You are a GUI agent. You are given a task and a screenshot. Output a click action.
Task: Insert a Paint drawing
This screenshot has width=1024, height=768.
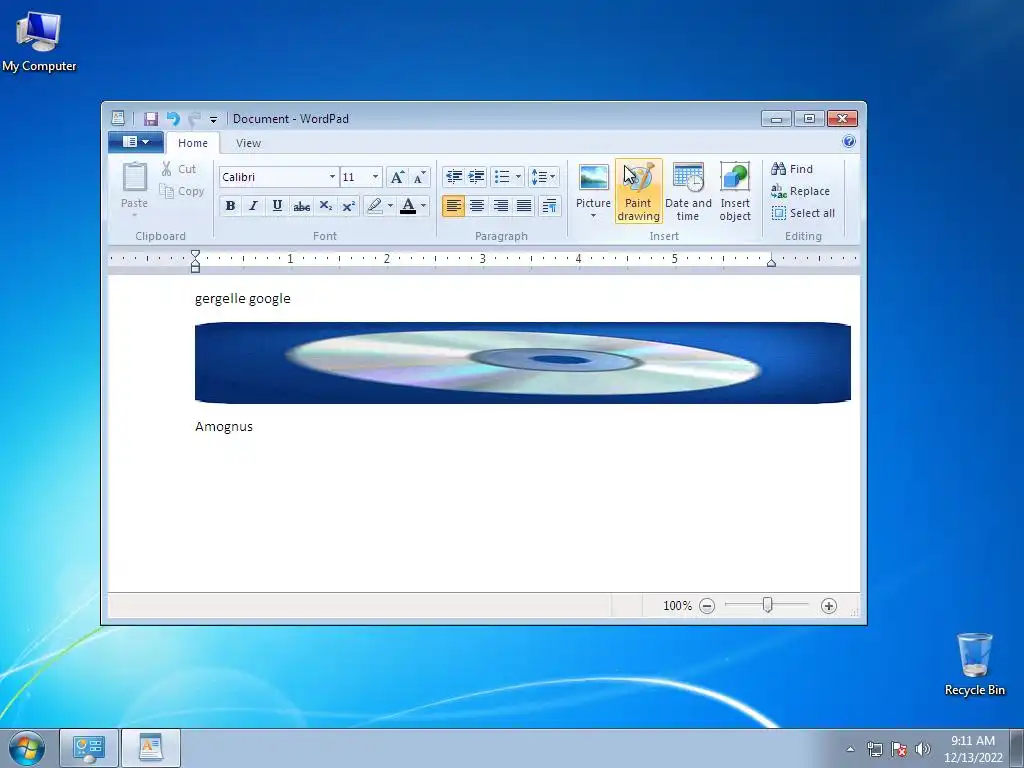point(638,191)
